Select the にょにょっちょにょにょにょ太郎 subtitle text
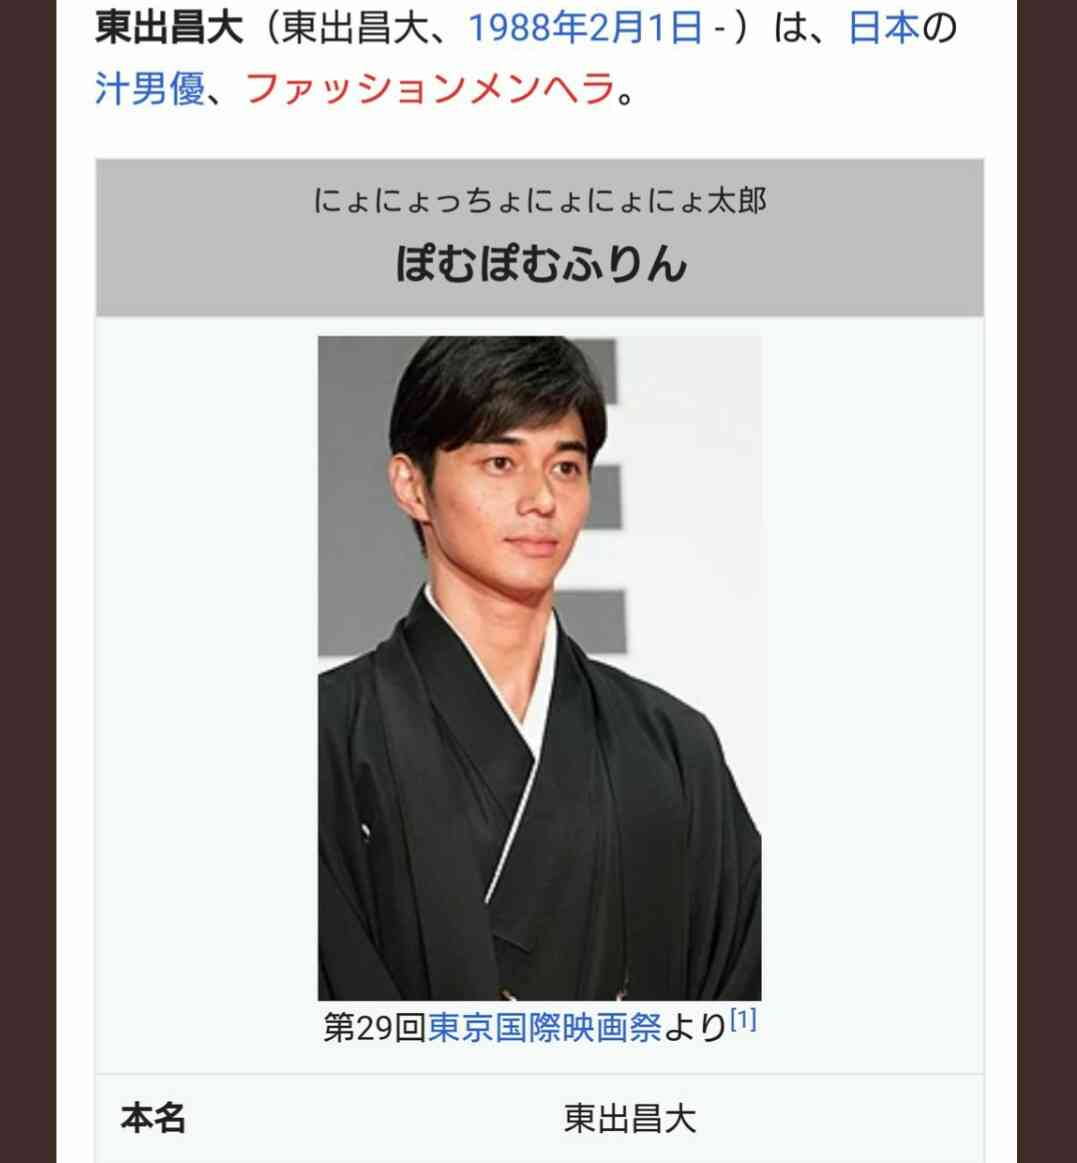This screenshot has height=1163, width=1077. 539,200
